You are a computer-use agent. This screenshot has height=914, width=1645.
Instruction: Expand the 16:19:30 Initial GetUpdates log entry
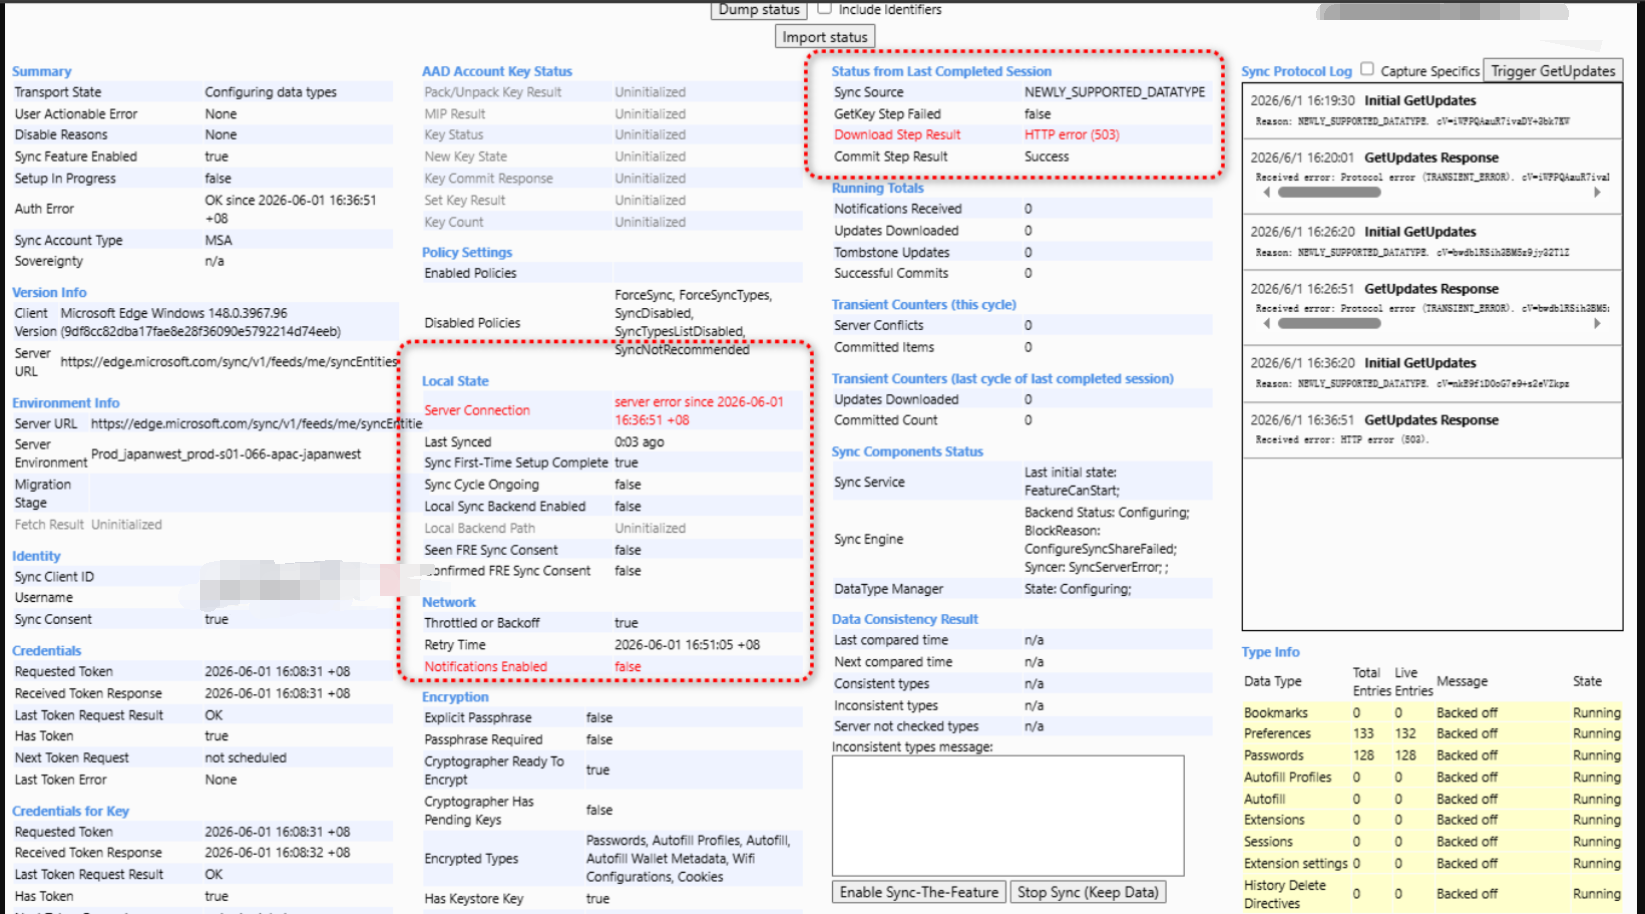1432,110
